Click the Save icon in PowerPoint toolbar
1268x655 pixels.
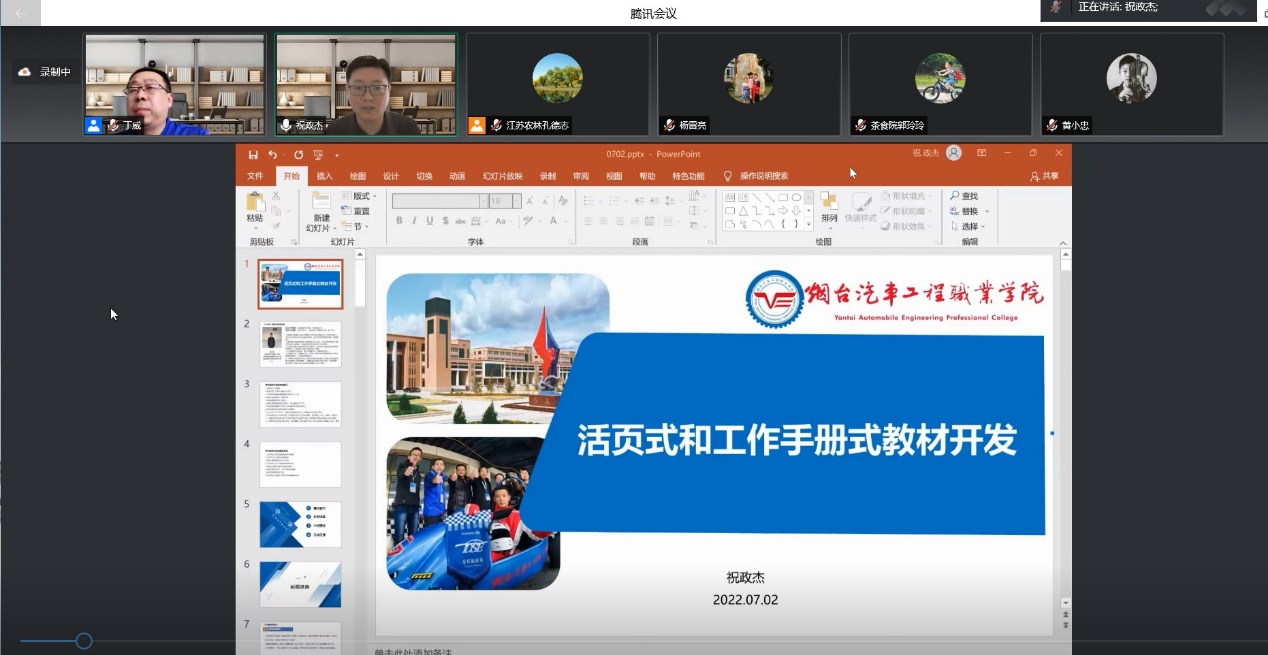253,155
